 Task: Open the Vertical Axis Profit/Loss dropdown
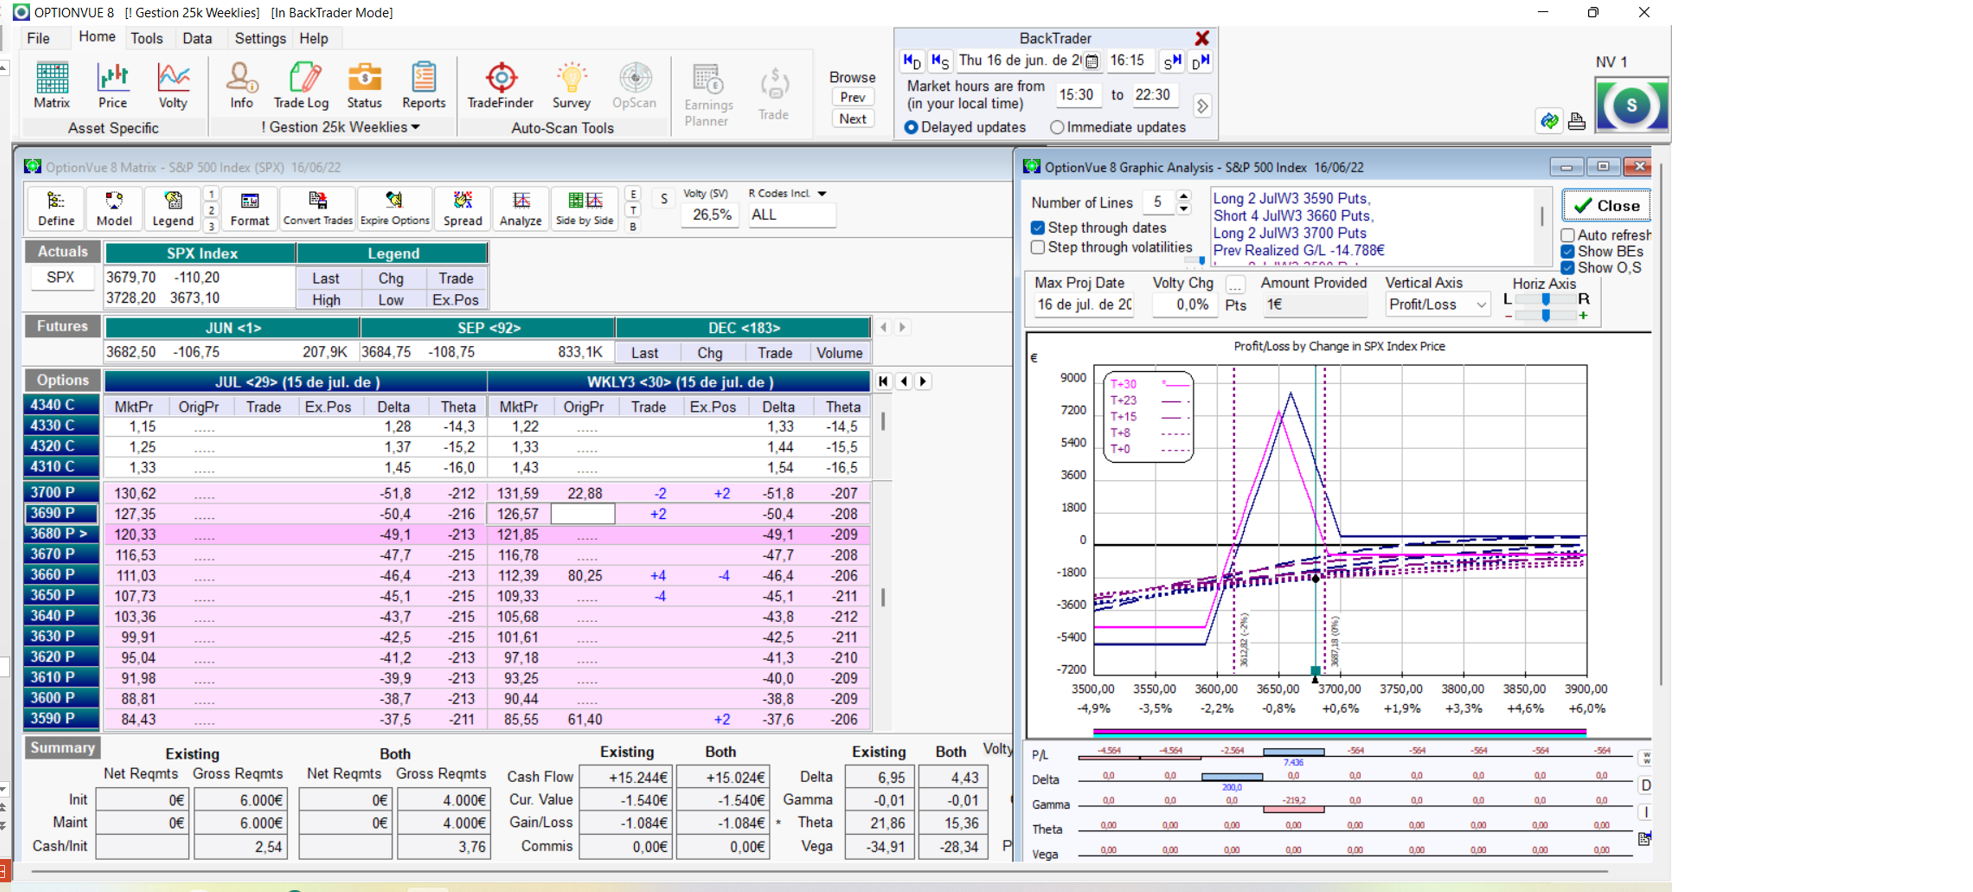tap(1437, 305)
